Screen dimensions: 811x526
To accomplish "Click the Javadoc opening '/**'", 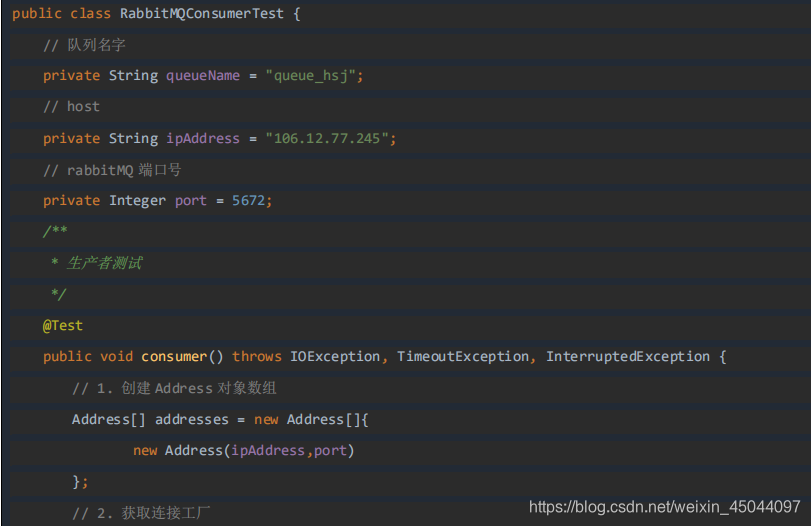I will 55,231.
